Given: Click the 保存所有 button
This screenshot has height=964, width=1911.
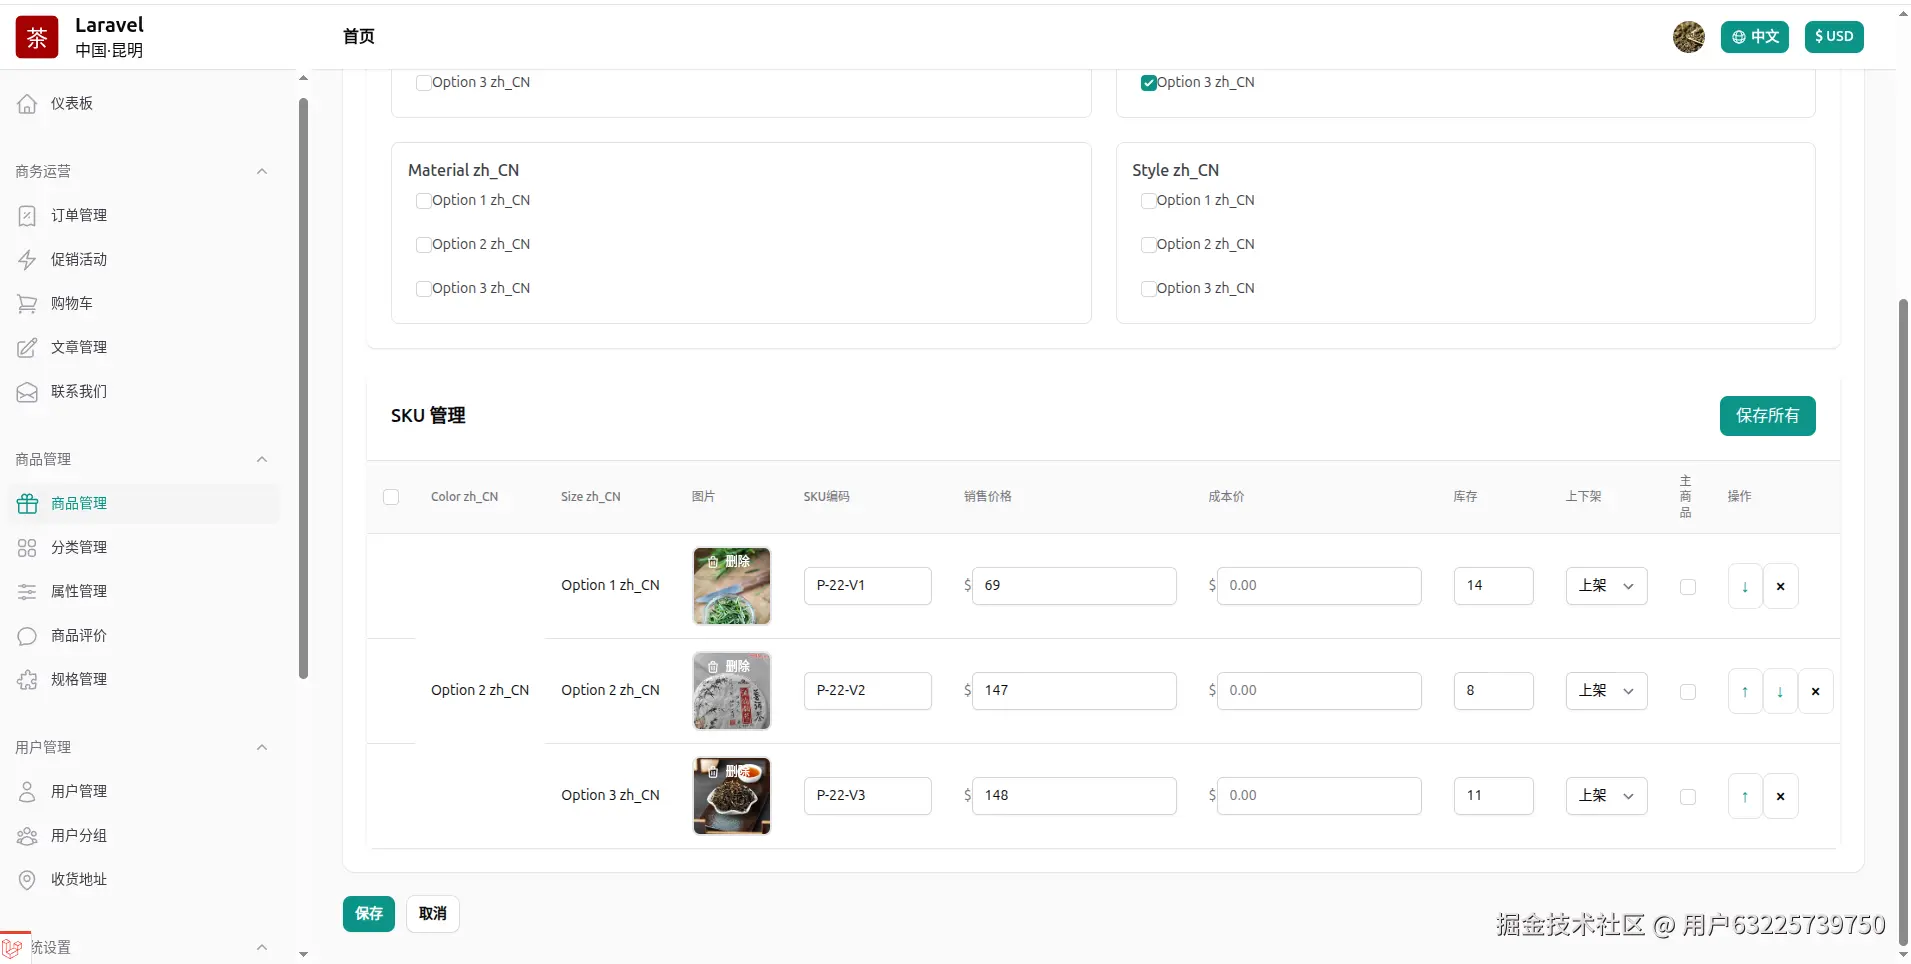Looking at the screenshot, I should (x=1768, y=416).
